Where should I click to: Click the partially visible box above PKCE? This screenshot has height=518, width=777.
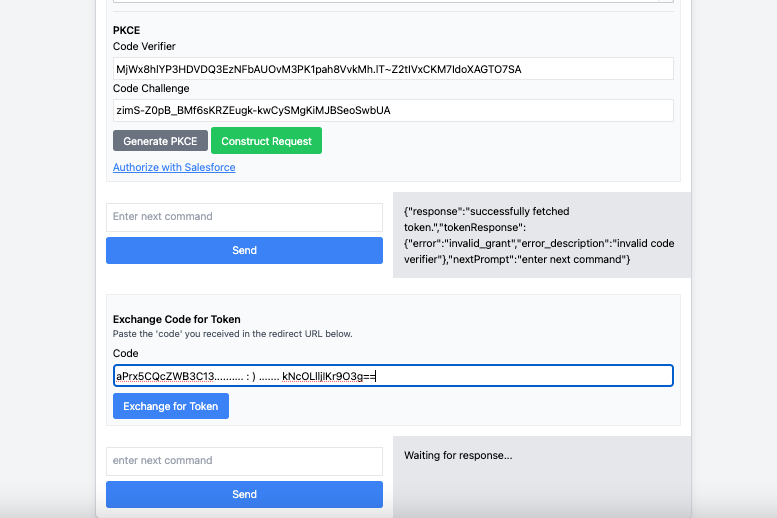393,2
